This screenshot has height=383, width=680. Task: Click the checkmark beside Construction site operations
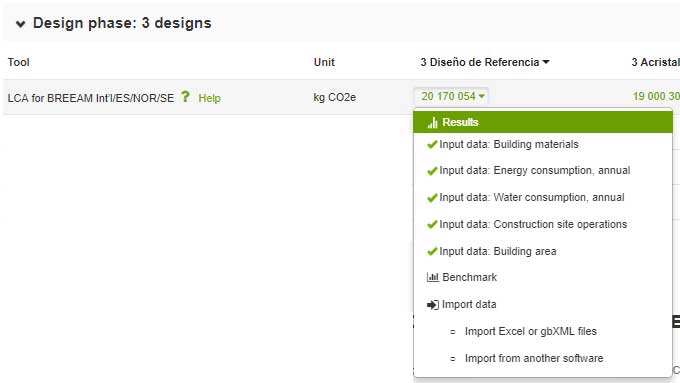coord(432,225)
